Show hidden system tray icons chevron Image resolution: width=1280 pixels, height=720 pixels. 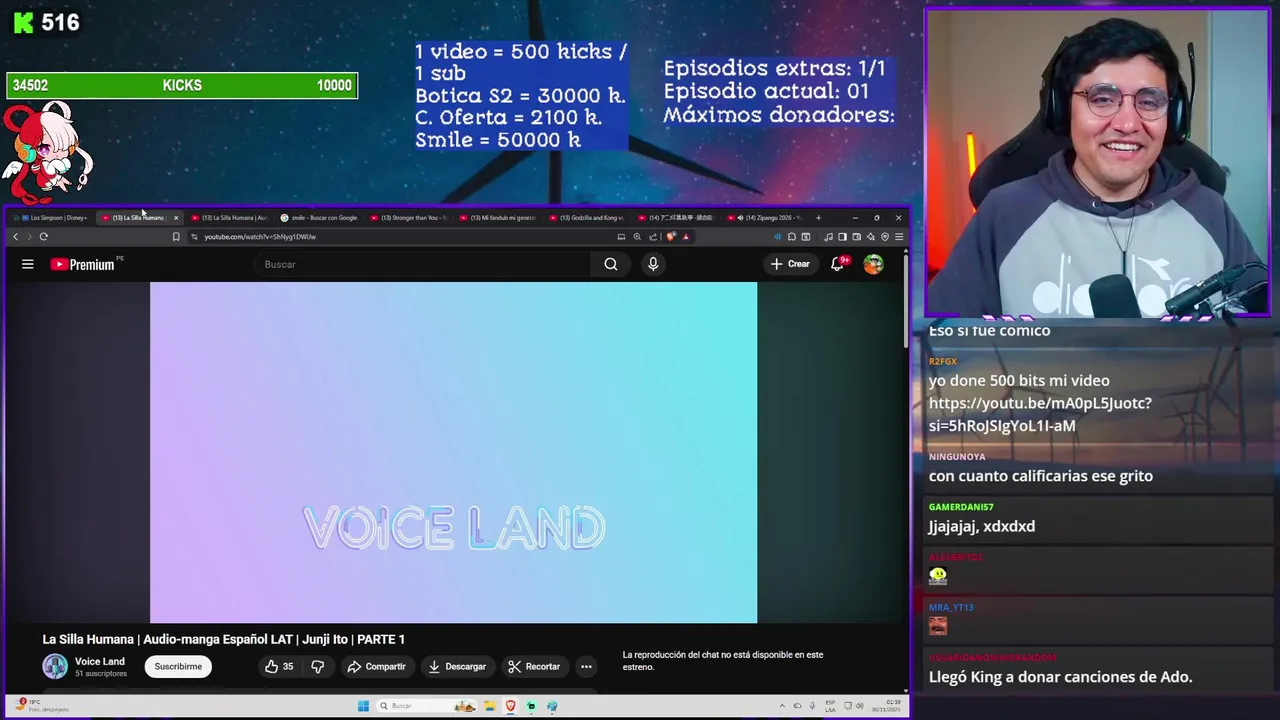[782, 706]
